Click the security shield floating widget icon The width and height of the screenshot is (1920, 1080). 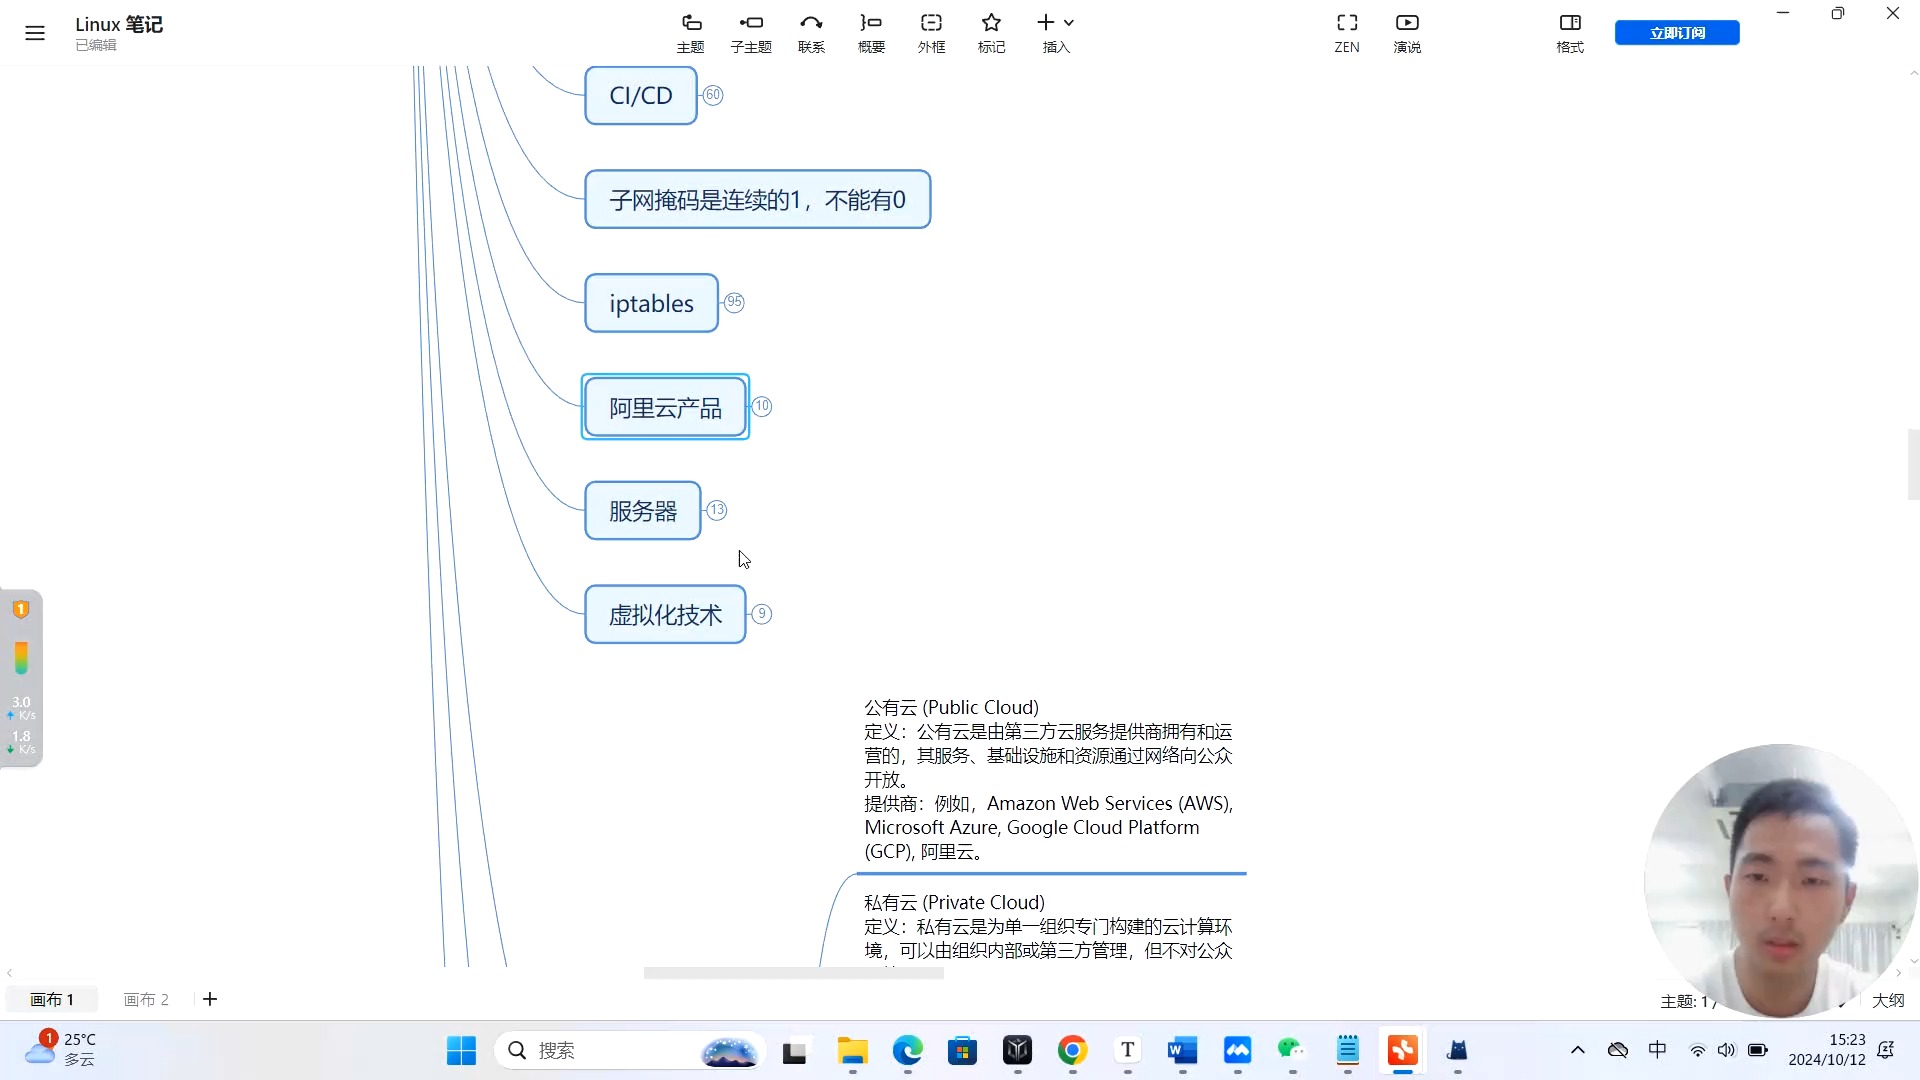[x=21, y=609]
